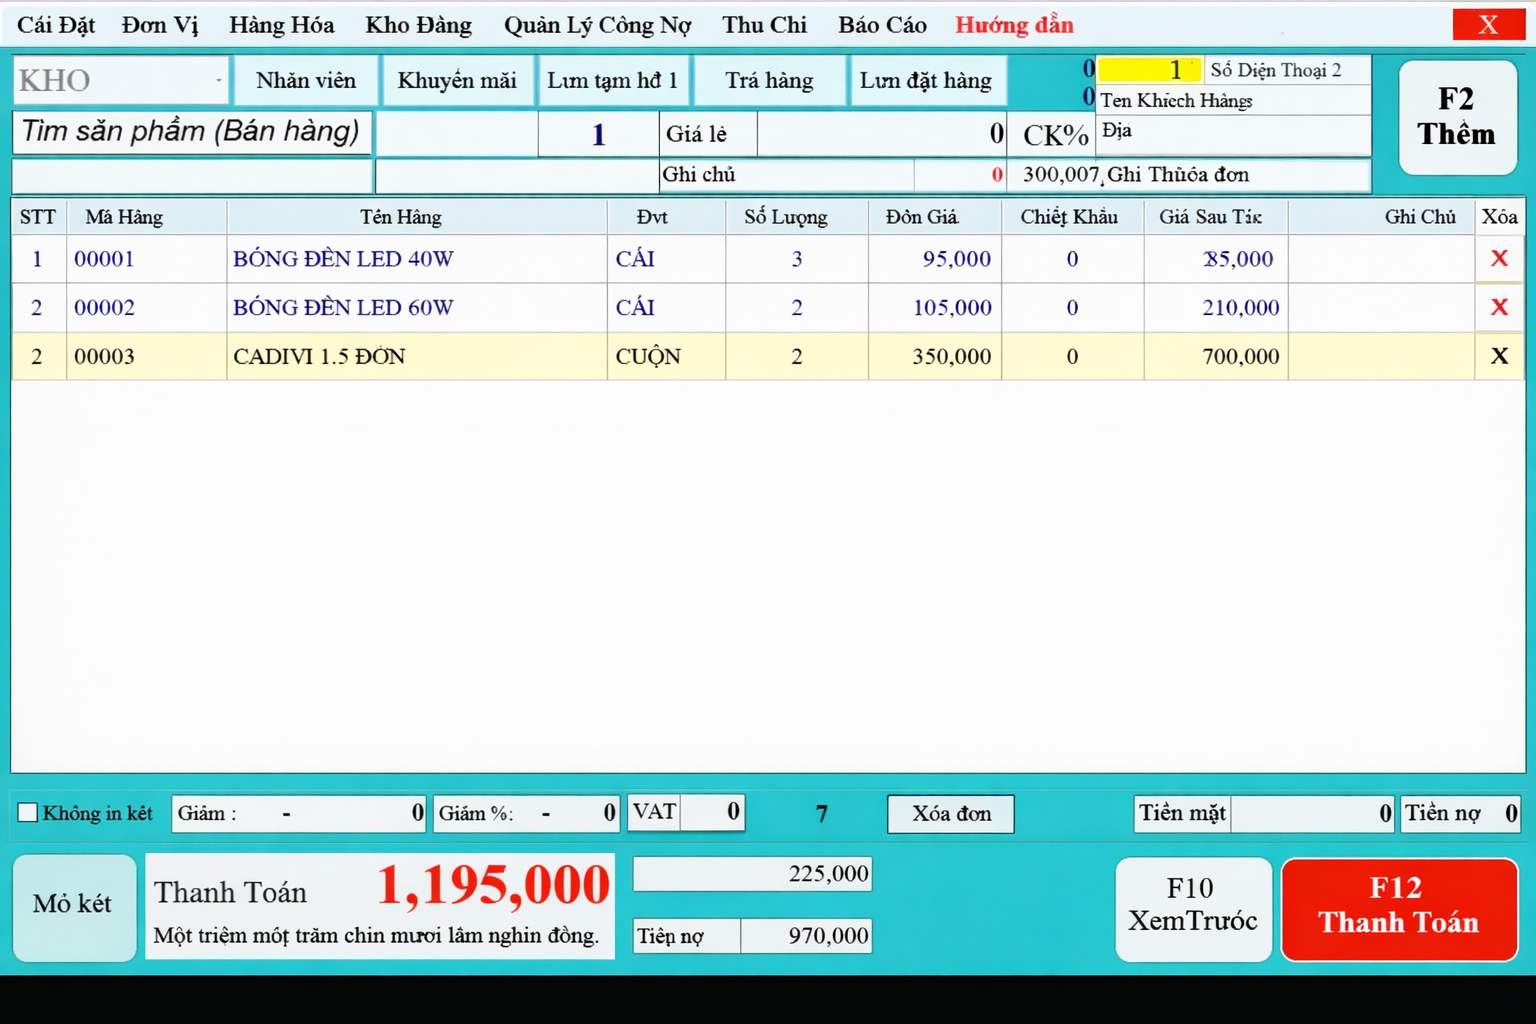Image resolution: width=1536 pixels, height=1024 pixels.
Task: Click the Trả hàng button
Action: (x=769, y=81)
